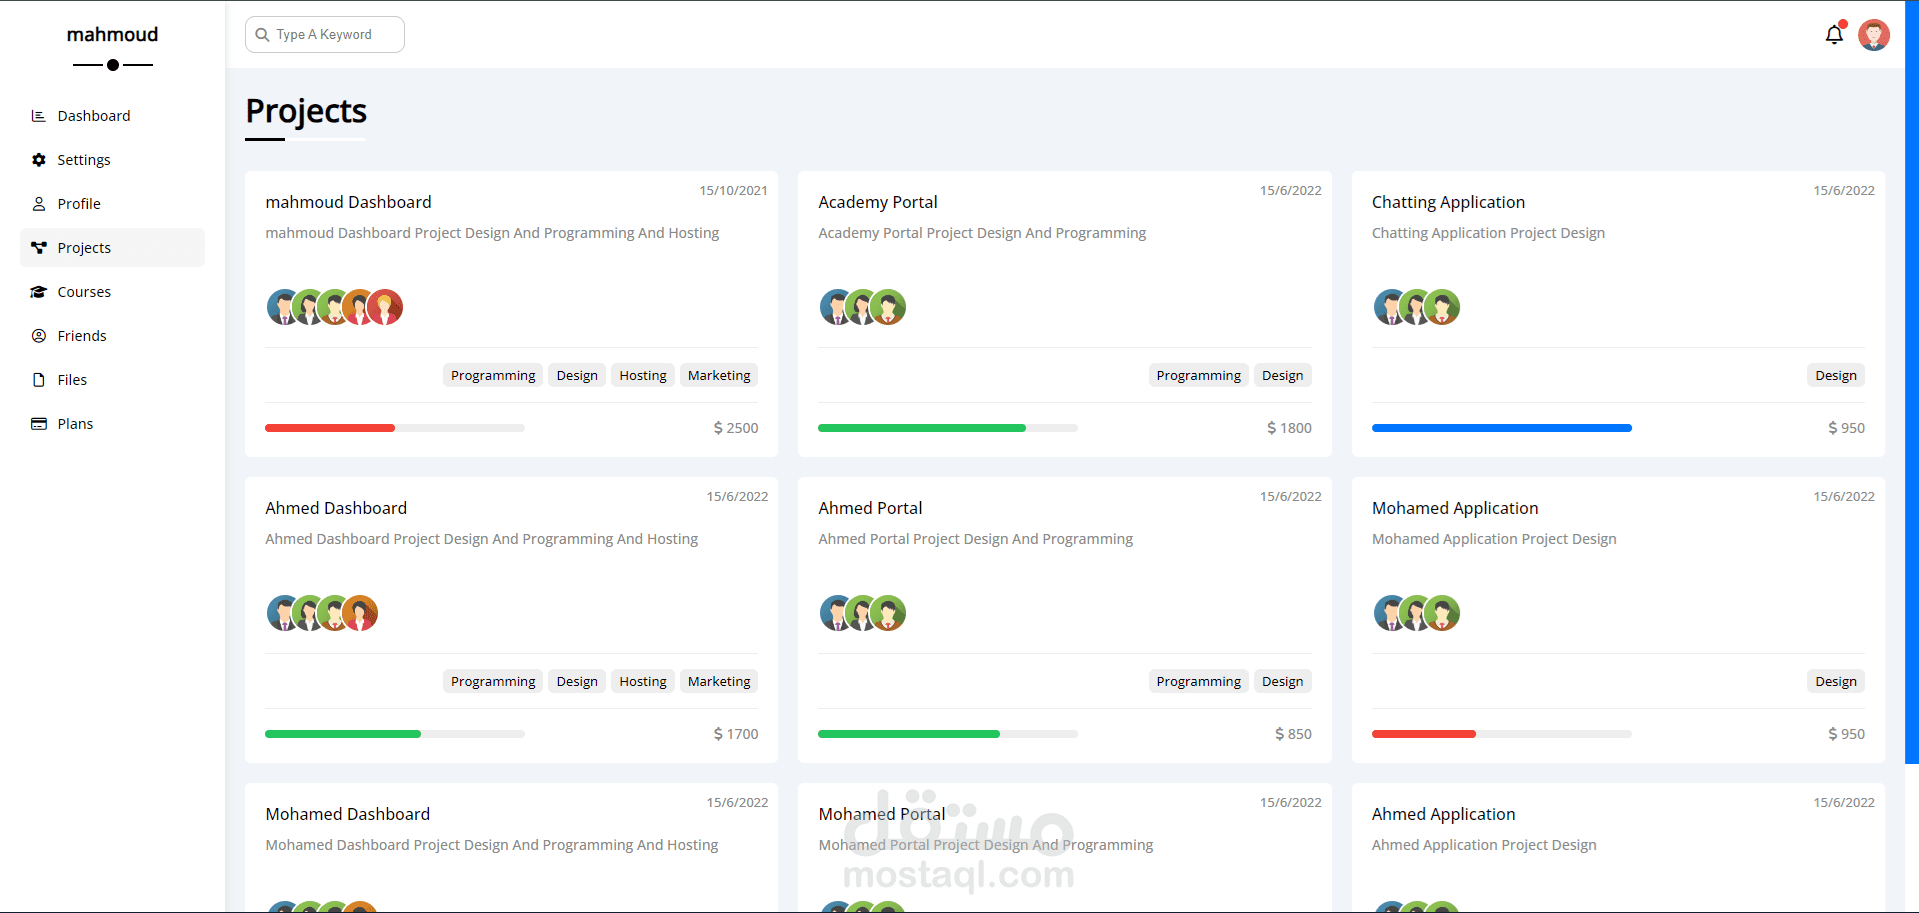Focus the Type A Keyword search field
The image size is (1919, 913).
tap(325, 35)
